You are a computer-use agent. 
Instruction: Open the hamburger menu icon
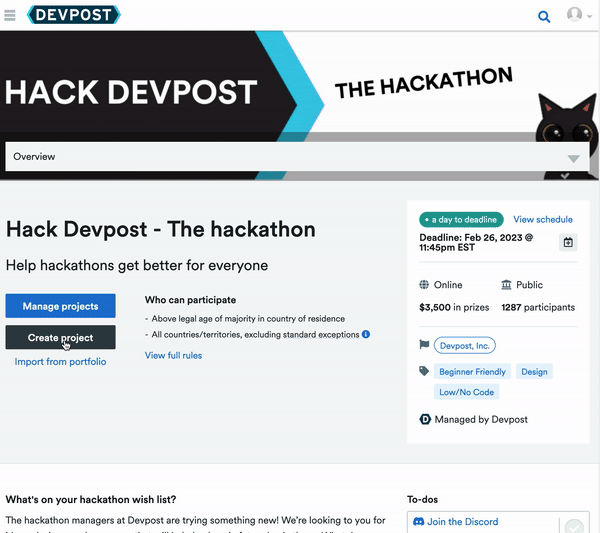click(10, 15)
